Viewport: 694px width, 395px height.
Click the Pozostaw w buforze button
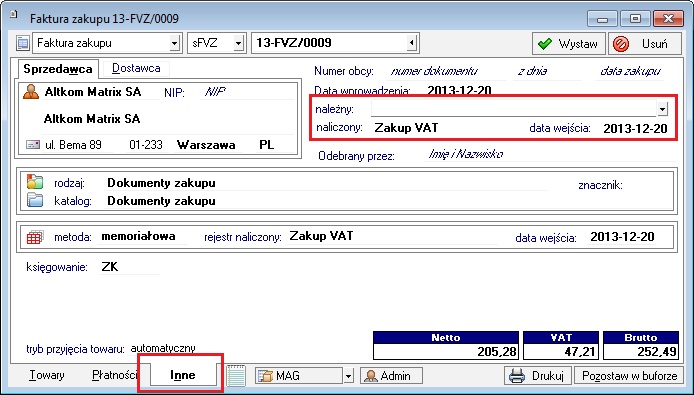[629, 376]
